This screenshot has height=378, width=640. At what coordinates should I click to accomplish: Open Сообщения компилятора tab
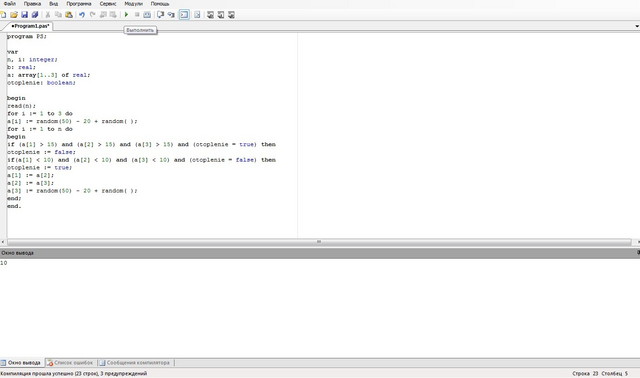pyautogui.click(x=135, y=362)
